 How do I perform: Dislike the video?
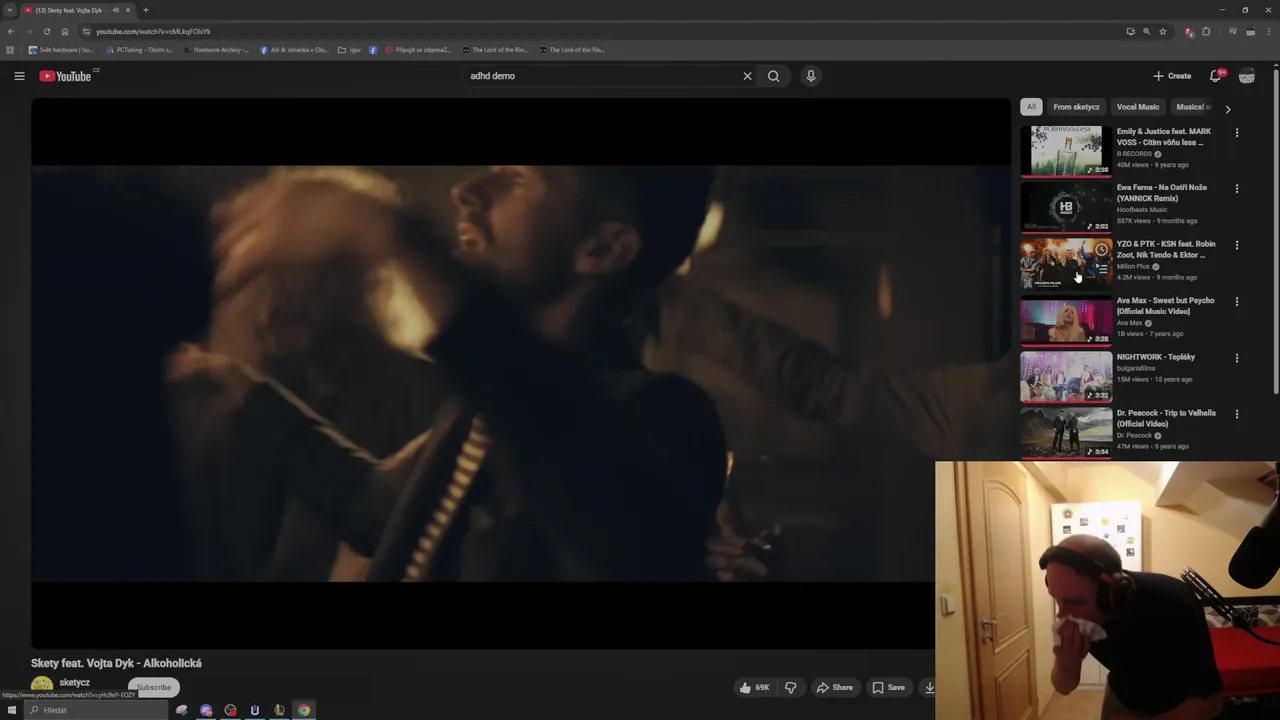(791, 687)
